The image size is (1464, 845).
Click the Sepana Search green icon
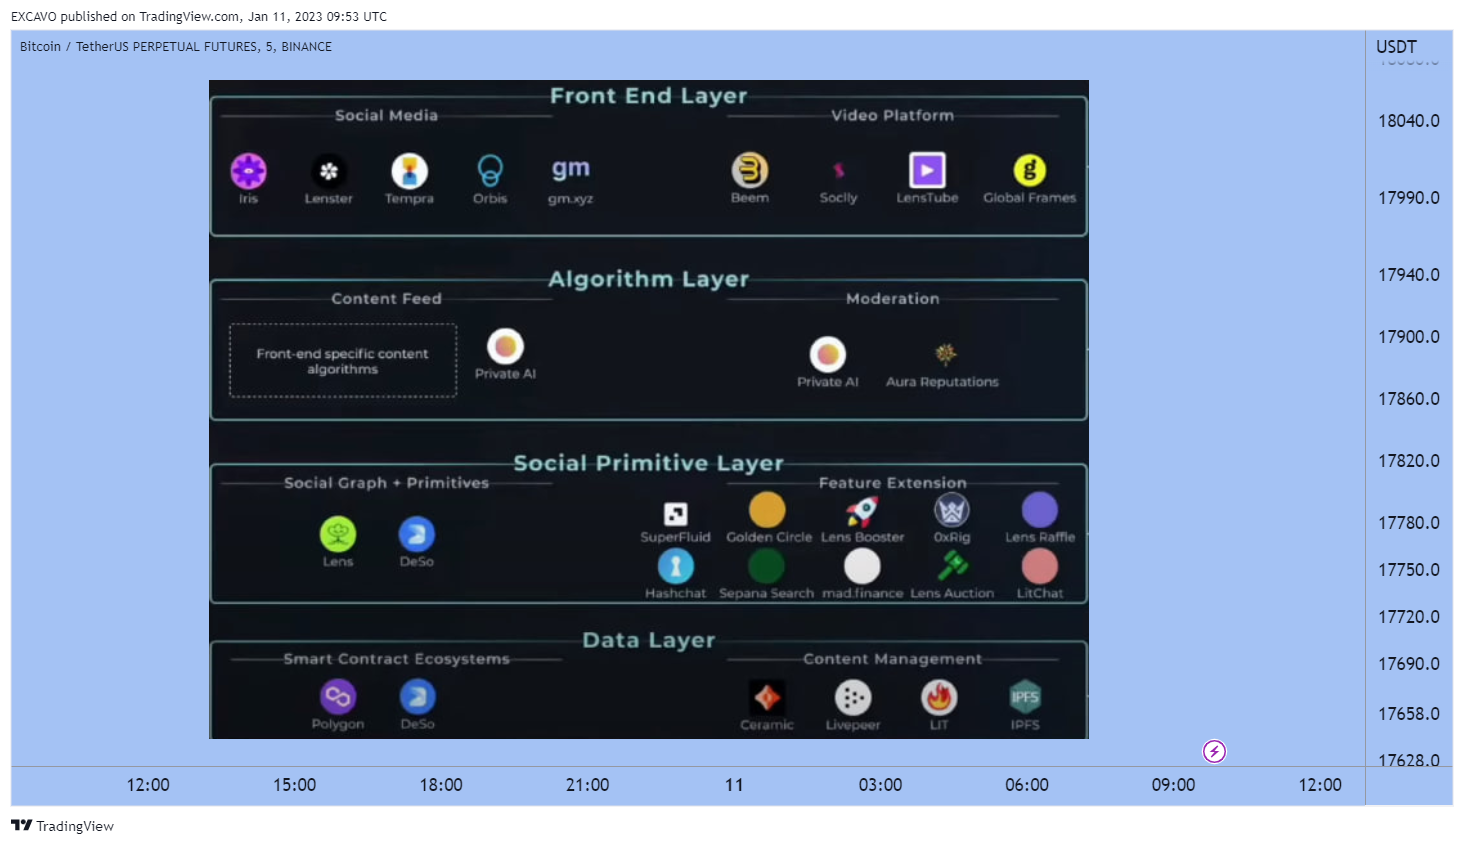point(766,567)
